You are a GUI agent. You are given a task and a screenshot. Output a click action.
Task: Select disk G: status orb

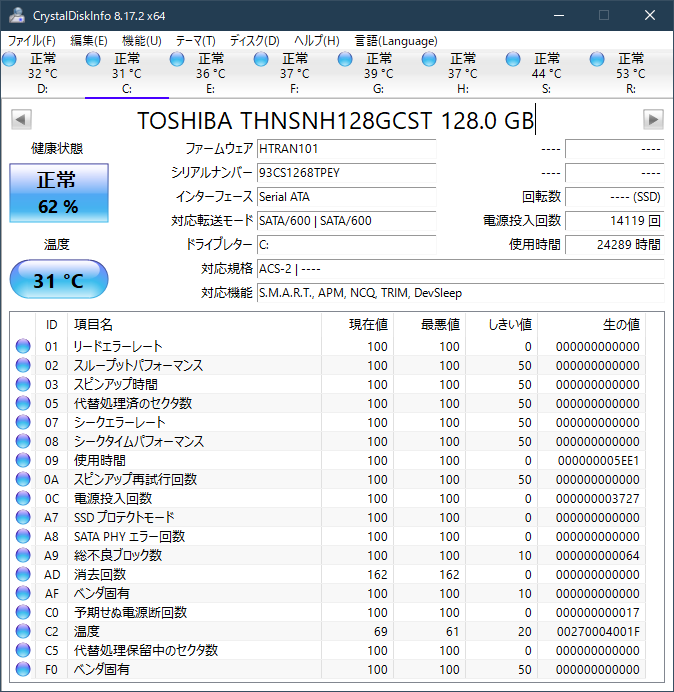[345, 59]
